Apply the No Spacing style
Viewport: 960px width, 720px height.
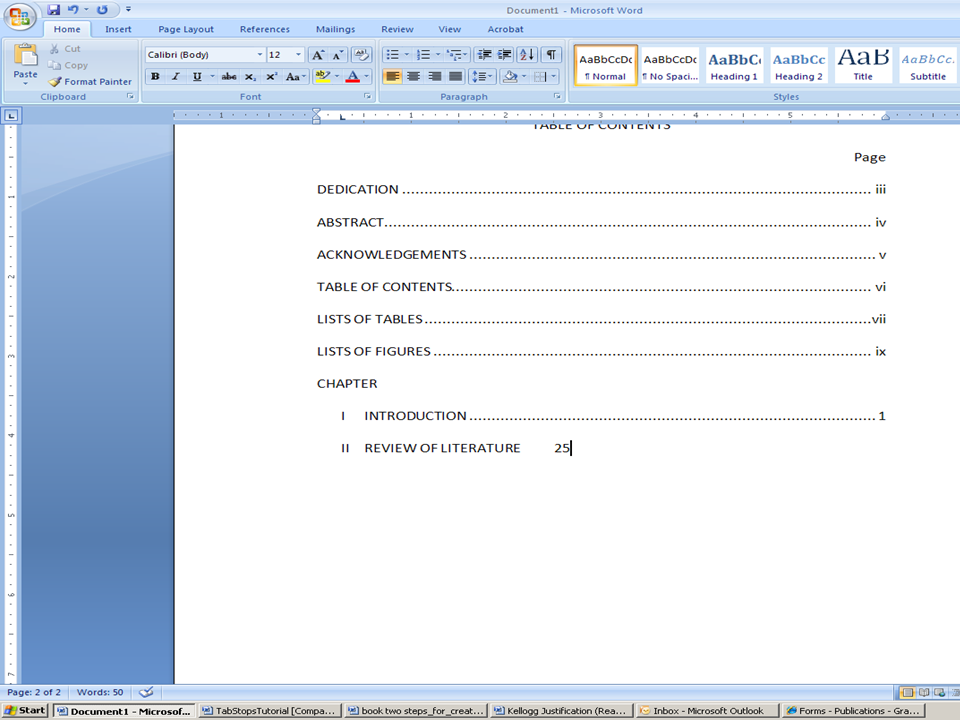click(x=670, y=66)
